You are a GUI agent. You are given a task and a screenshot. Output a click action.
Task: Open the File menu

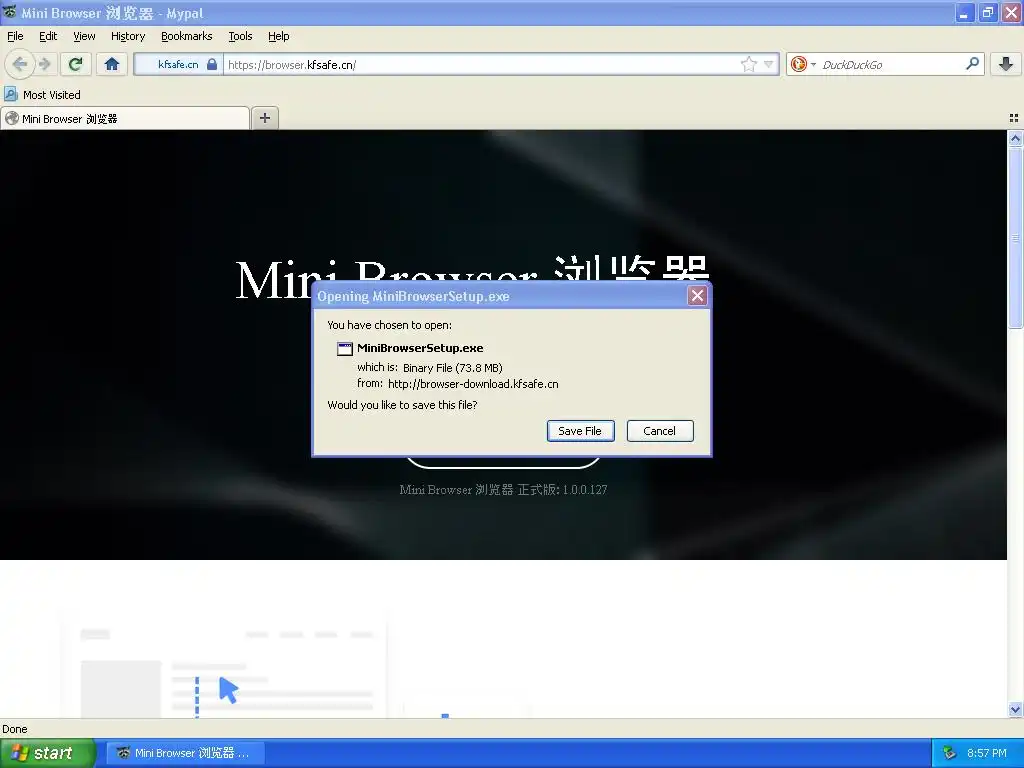[x=15, y=36]
